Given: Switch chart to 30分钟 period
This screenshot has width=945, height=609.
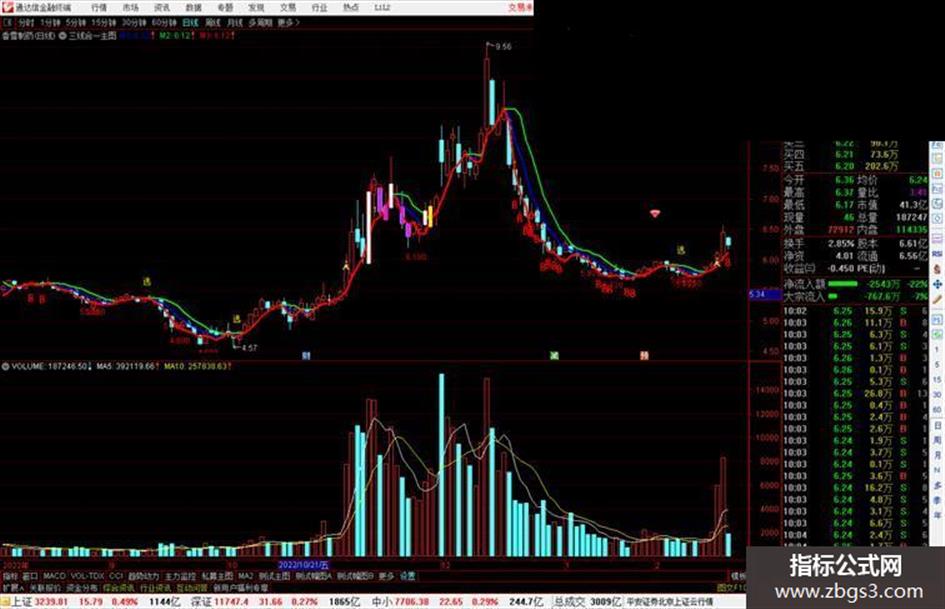Looking at the screenshot, I should point(134,23).
